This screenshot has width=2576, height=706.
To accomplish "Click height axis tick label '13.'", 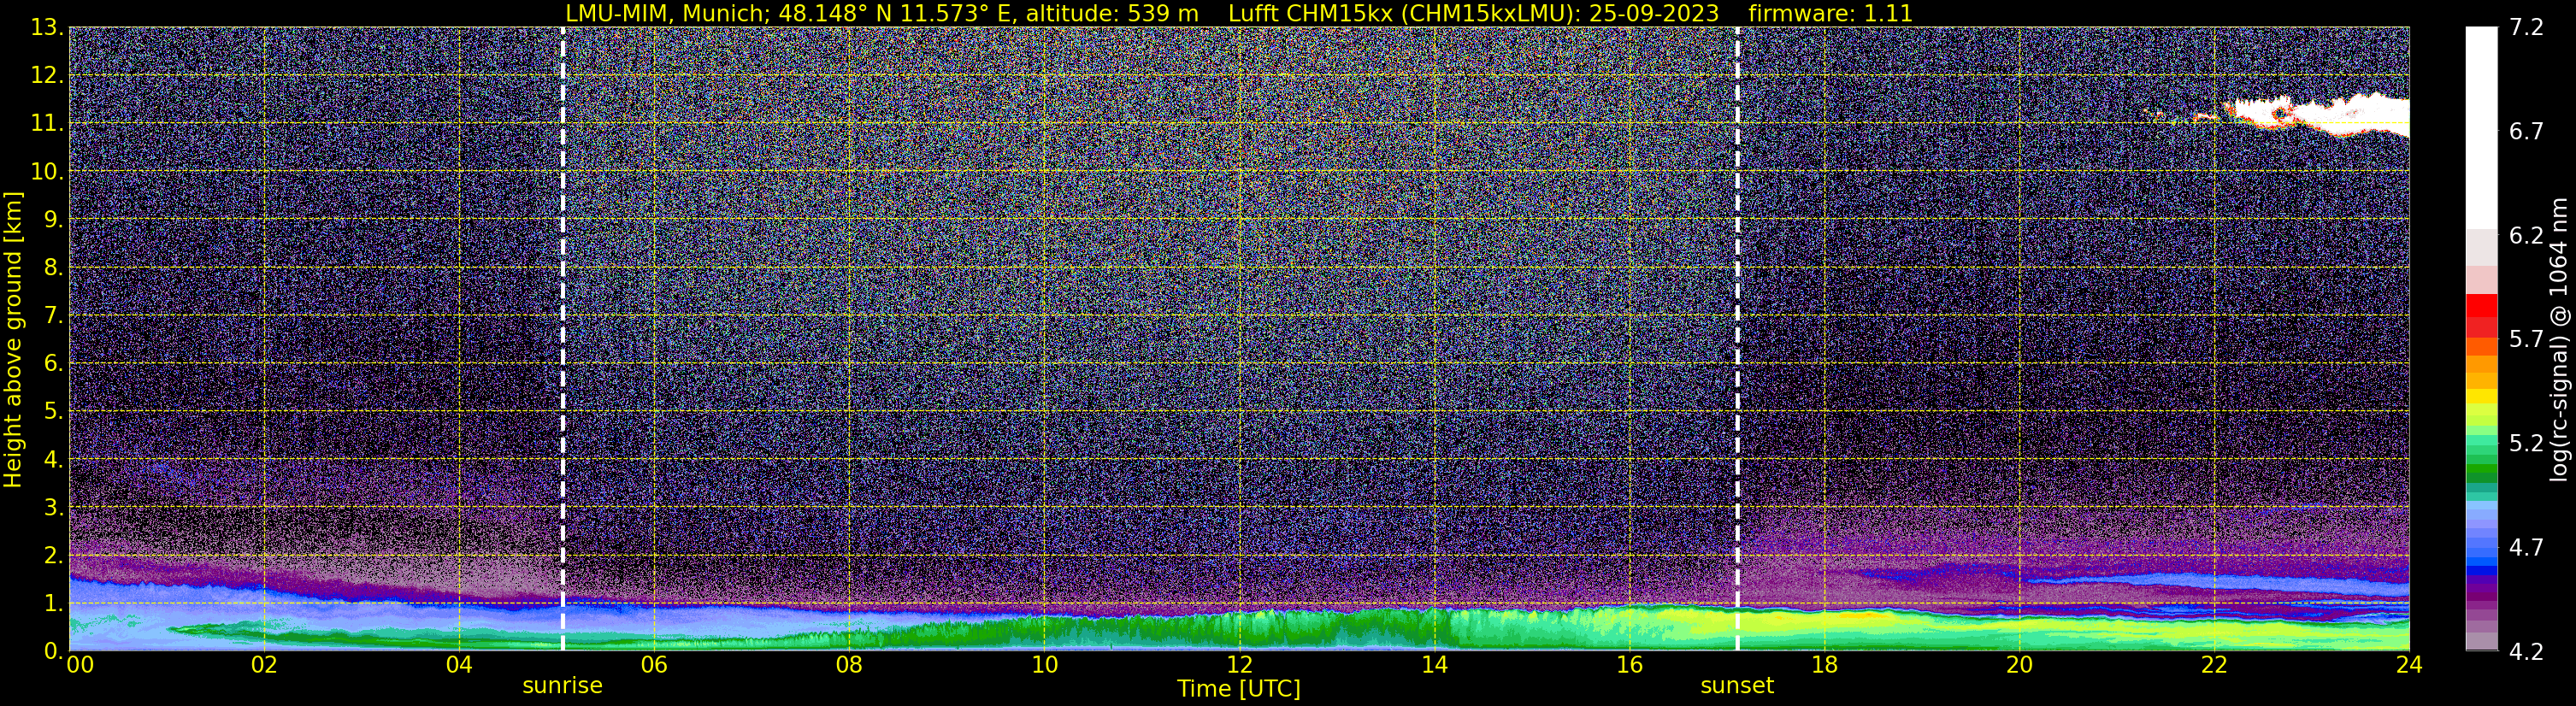I will (47, 27).
